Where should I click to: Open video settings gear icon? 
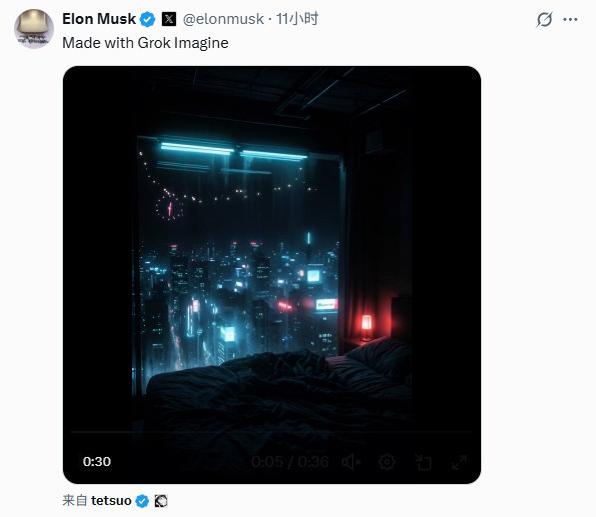387,462
